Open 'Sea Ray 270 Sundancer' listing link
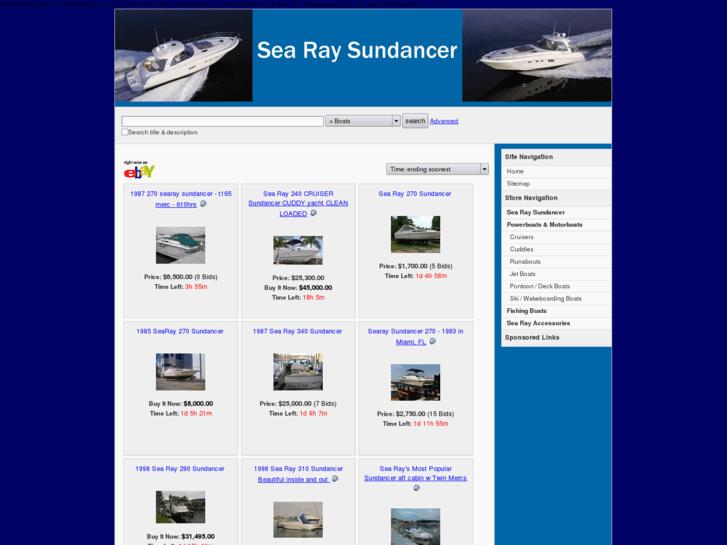727x545 pixels. tap(415, 193)
